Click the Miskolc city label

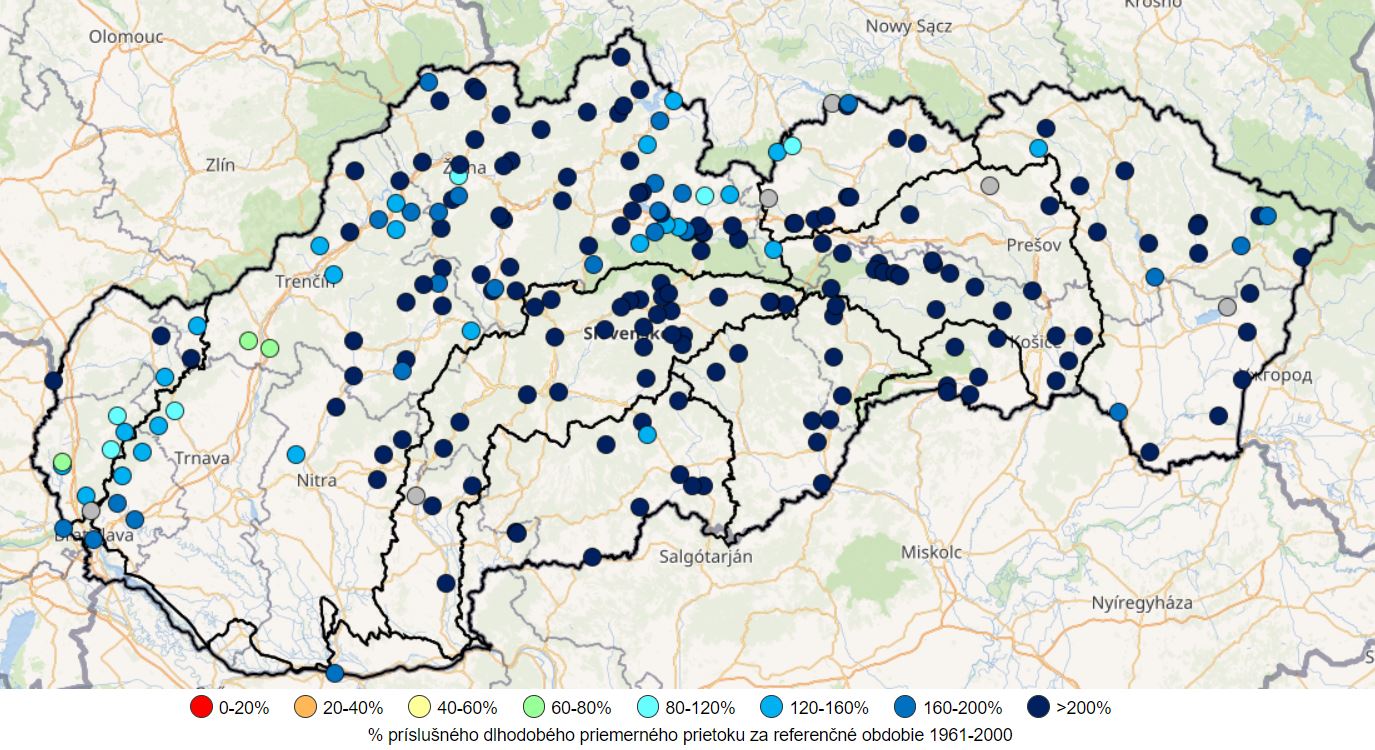(x=930, y=552)
